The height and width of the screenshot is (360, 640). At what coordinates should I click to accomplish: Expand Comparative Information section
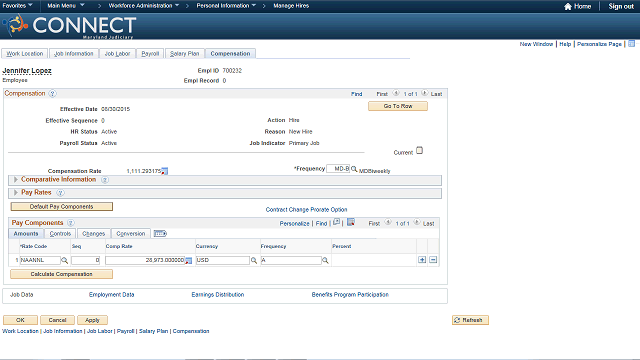click(16, 180)
